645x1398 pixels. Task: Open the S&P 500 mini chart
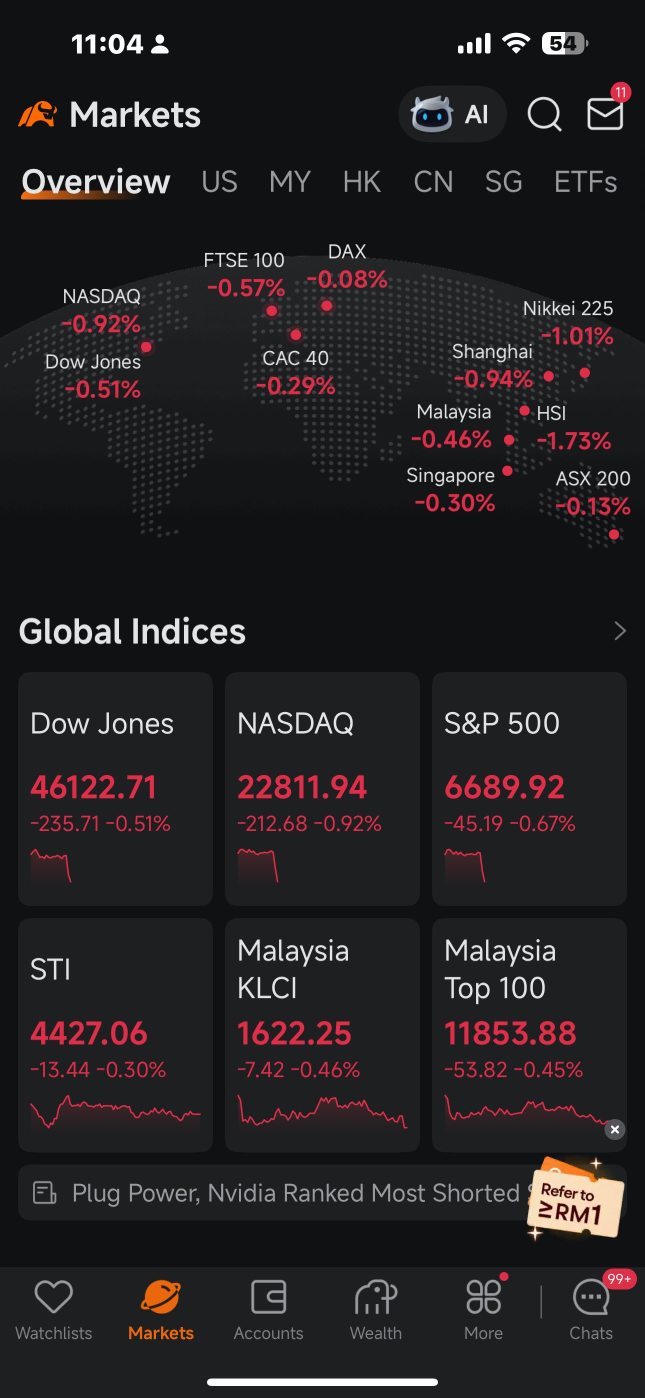pos(464,866)
